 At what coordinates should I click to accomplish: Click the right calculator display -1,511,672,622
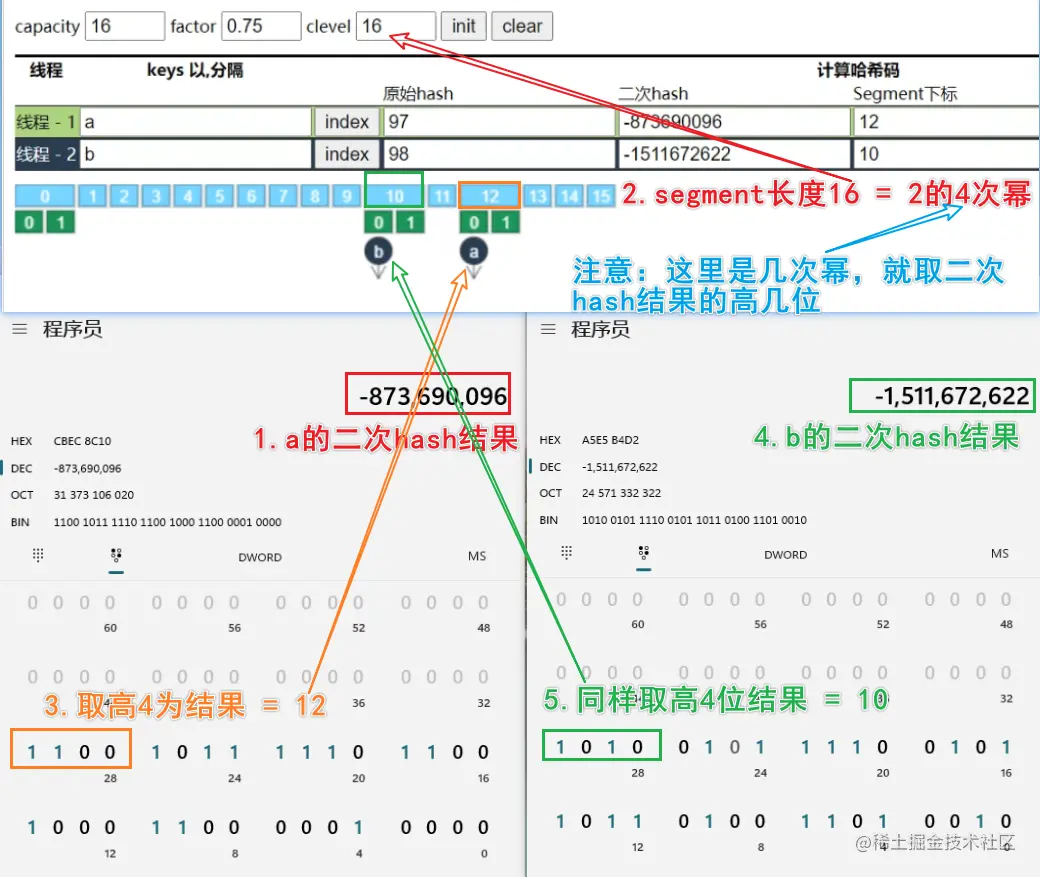[951, 396]
